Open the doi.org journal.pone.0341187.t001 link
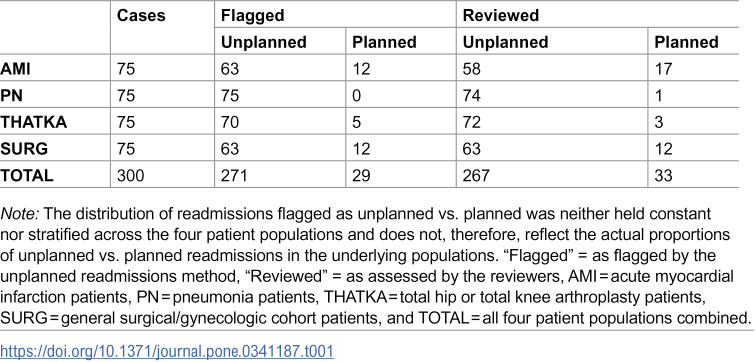The height and width of the screenshot is (362, 756). click(167, 350)
